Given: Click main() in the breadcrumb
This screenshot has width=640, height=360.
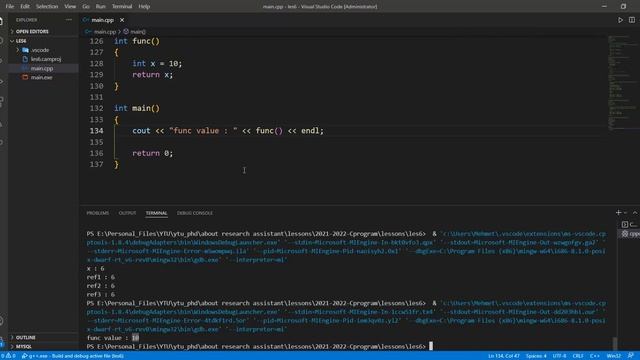Looking at the screenshot, I should click(x=138, y=31).
